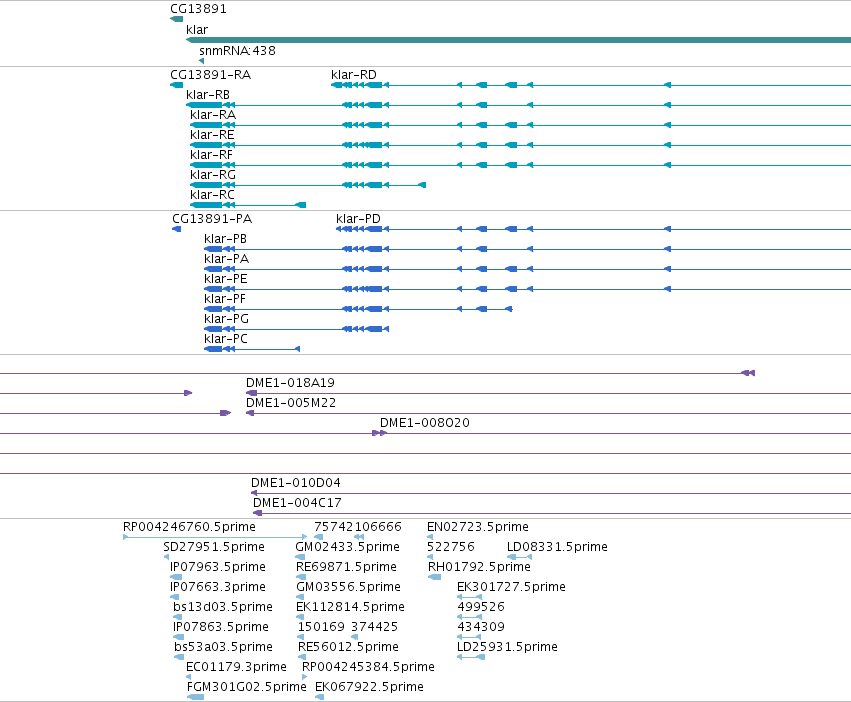This screenshot has width=851, height=702.
Task: Click the GM03556.5prime EST label
Action: (x=348, y=587)
